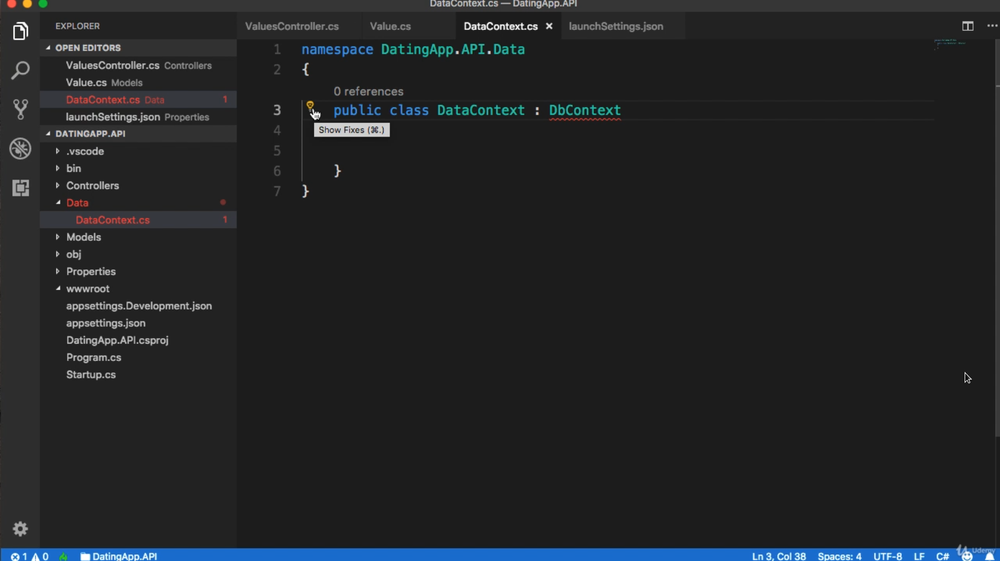Click Ln 3, Col 38 status item

pyautogui.click(x=779, y=556)
